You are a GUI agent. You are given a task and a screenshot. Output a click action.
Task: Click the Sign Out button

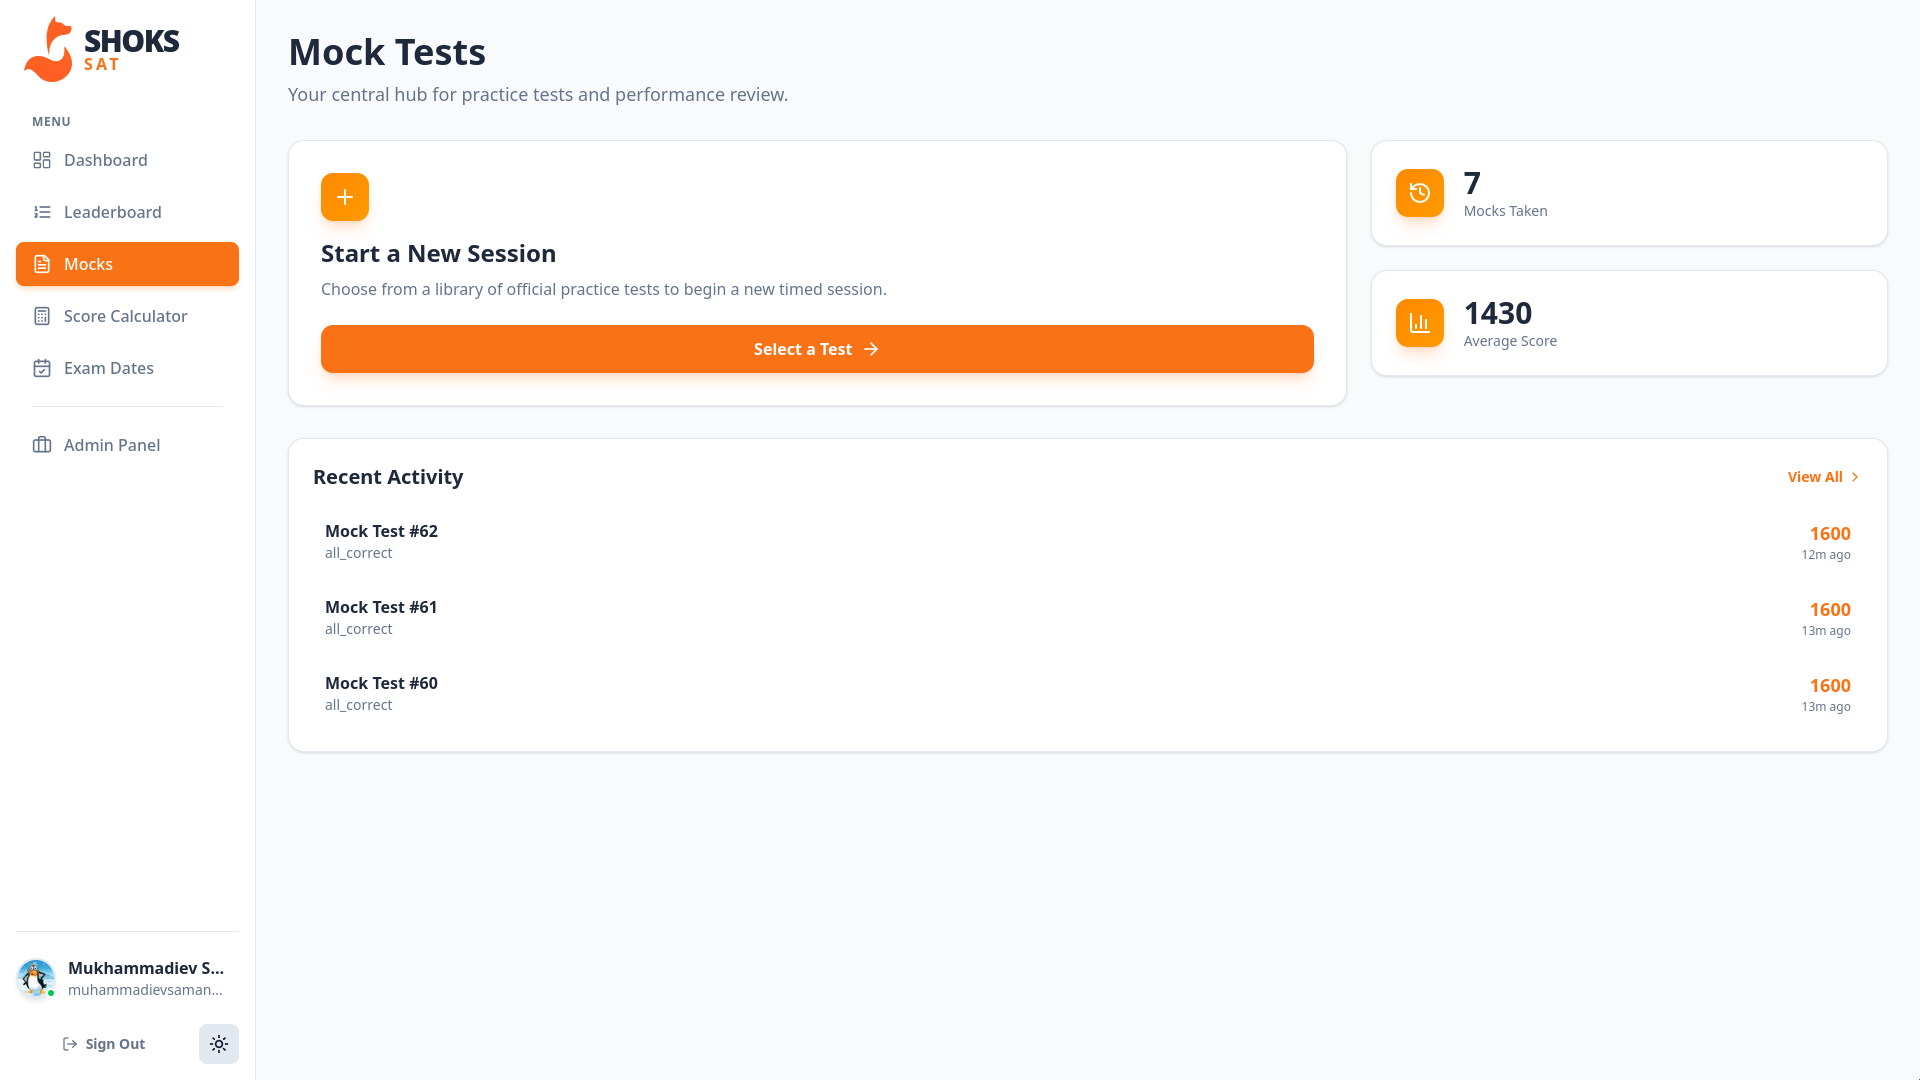[104, 1044]
